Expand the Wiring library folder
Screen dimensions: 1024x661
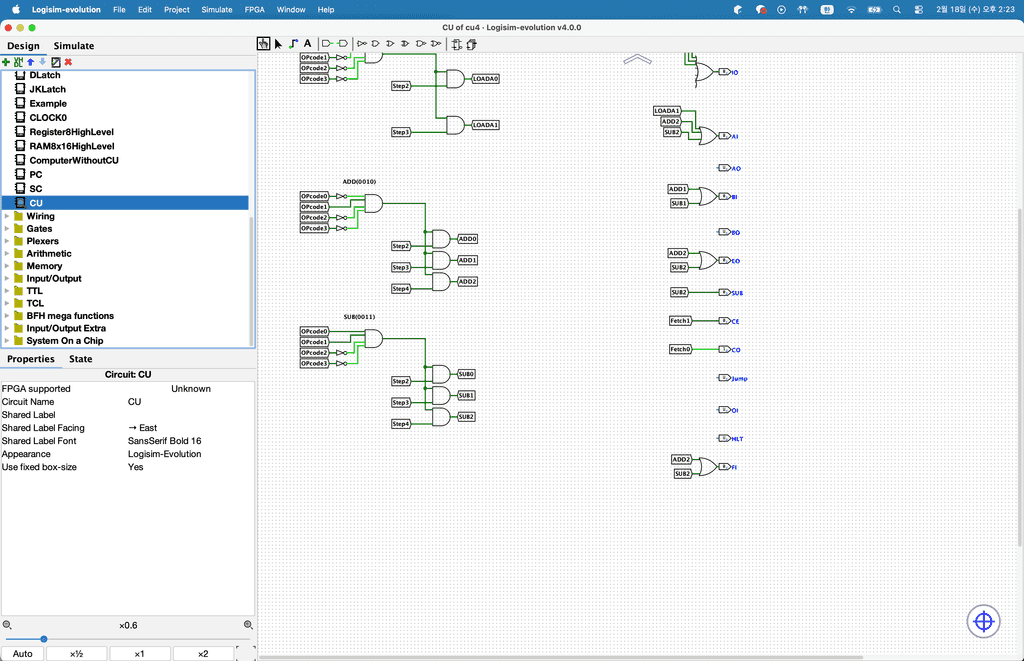tap(8, 216)
